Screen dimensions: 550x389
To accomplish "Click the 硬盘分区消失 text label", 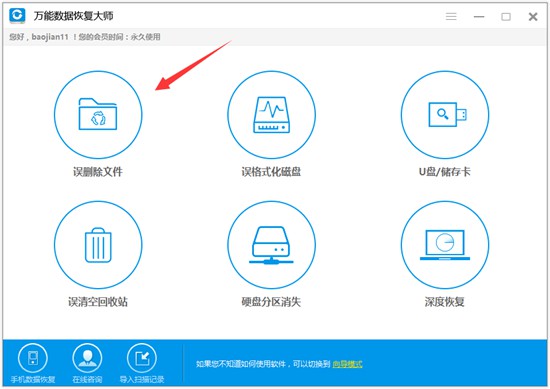I will click(271, 302).
